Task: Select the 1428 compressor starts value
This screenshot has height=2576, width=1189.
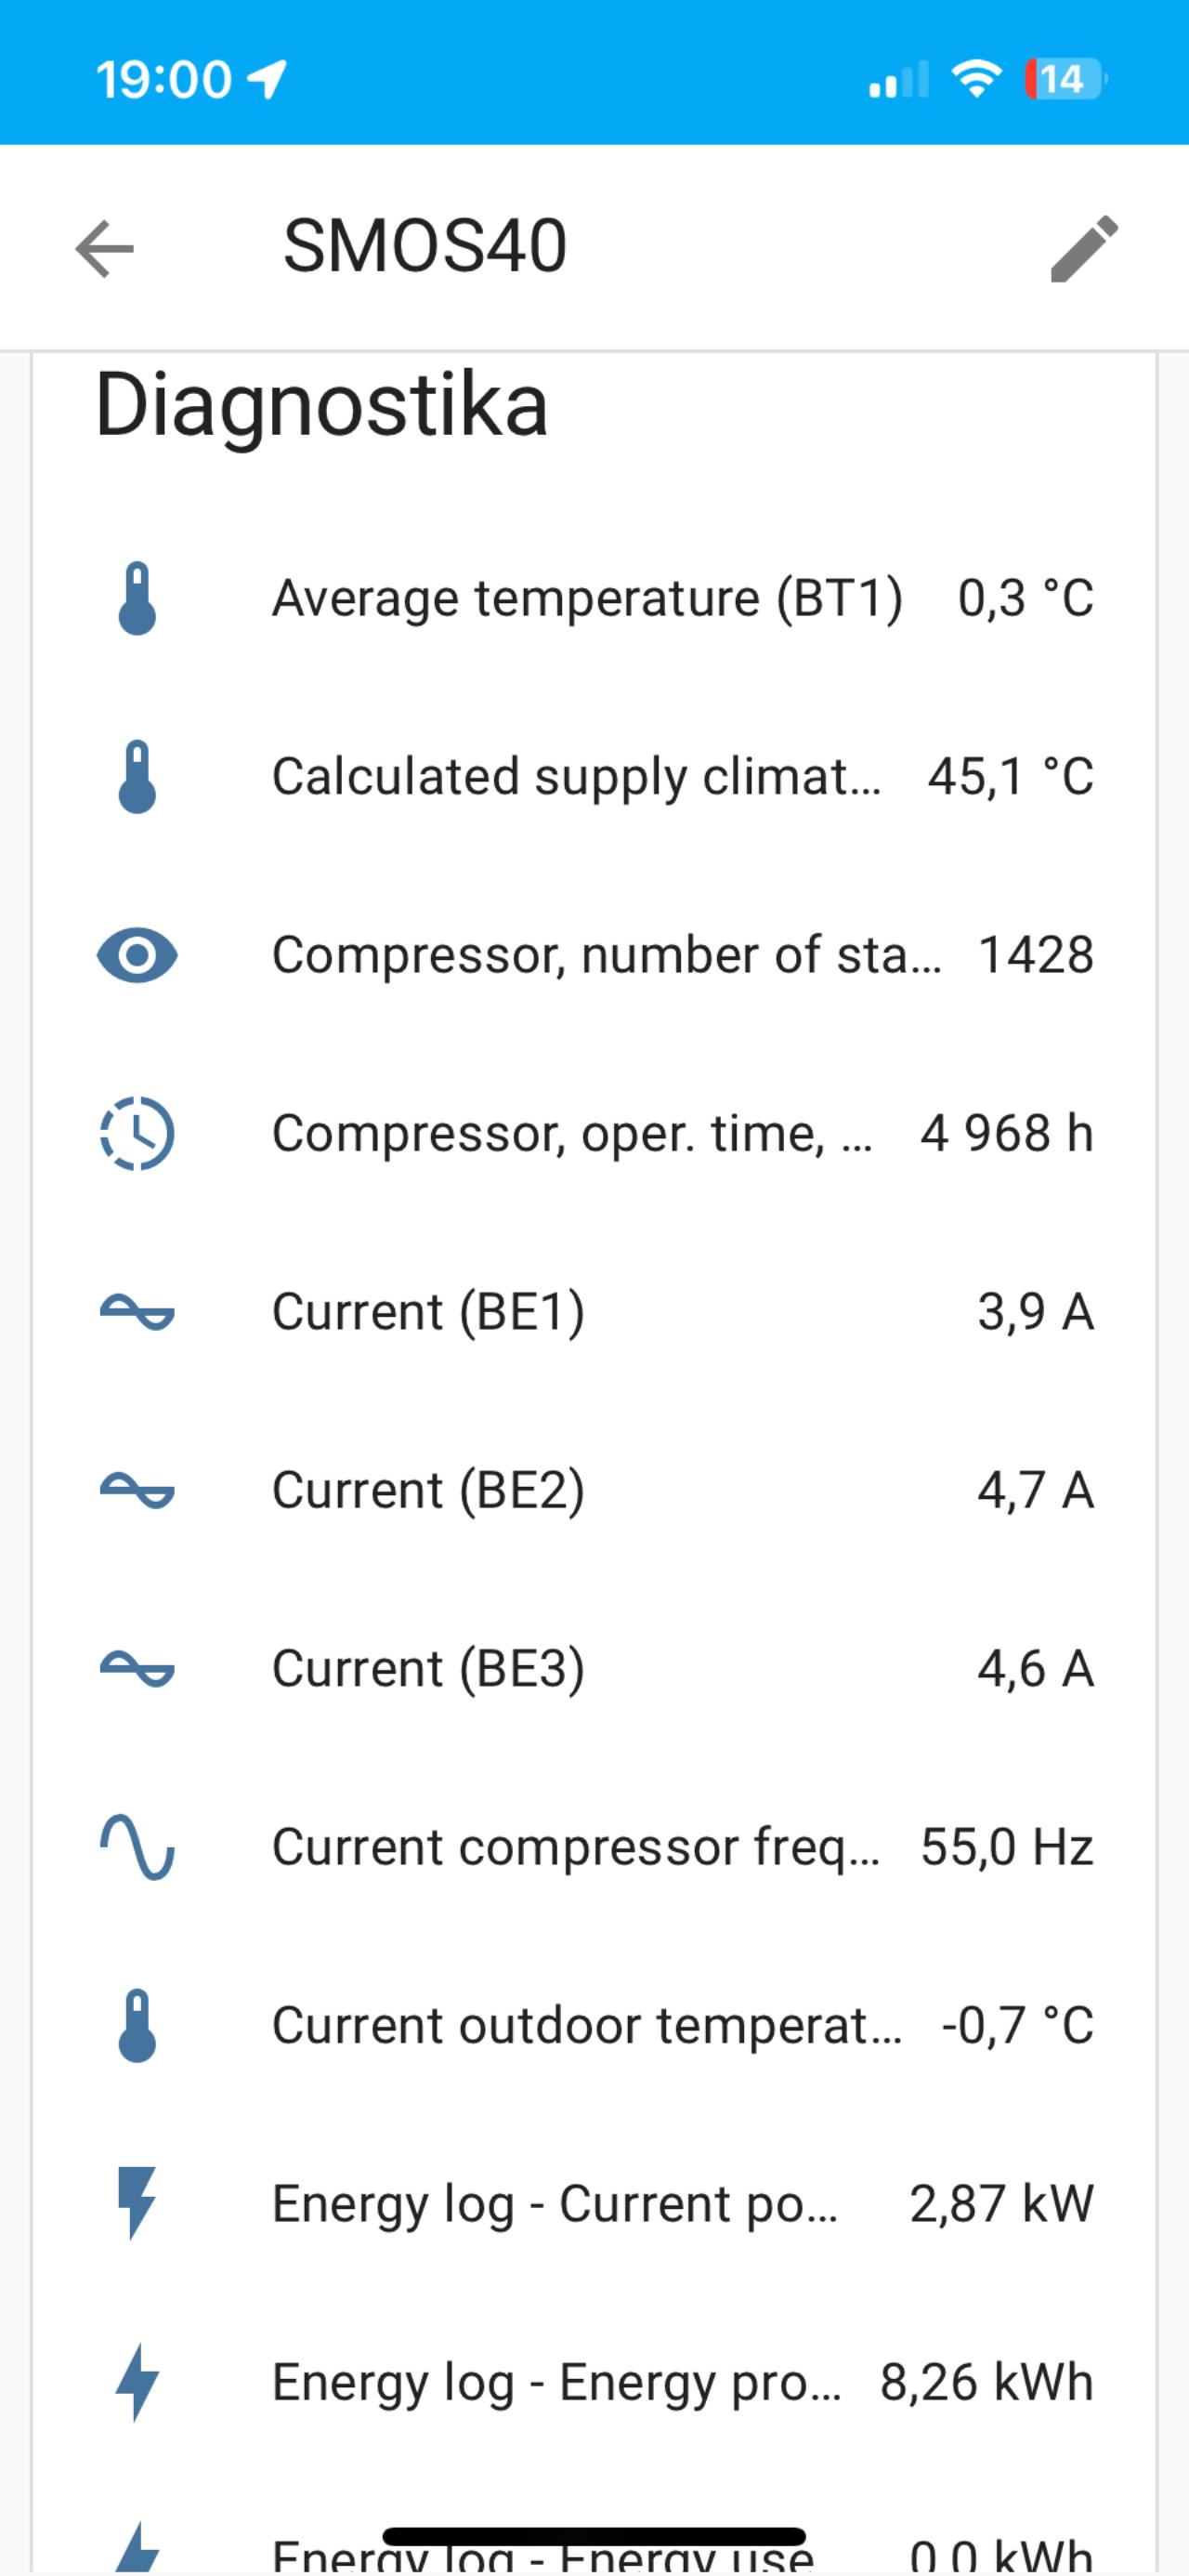Action: click(x=1035, y=955)
